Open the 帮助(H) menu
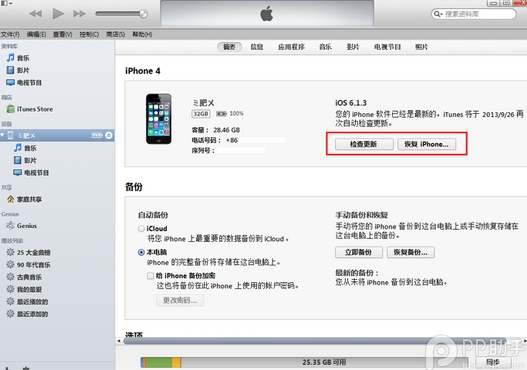Image resolution: width=527 pixels, height=370 pixels. (142, 34)
